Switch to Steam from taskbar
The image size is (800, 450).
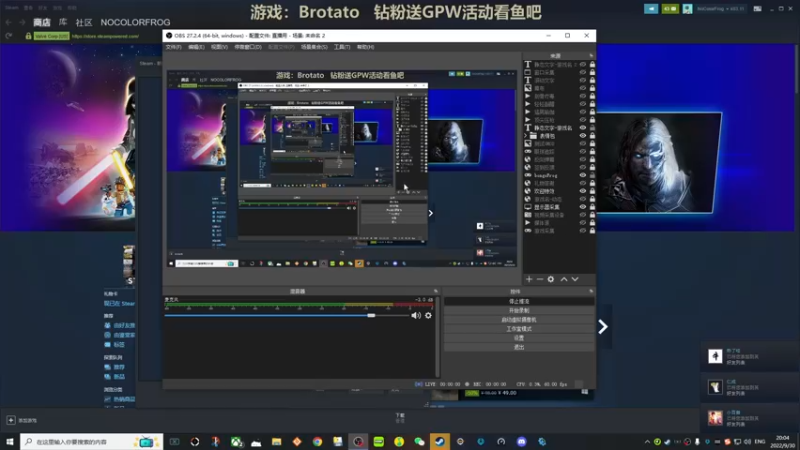click(x=440, y=442)
